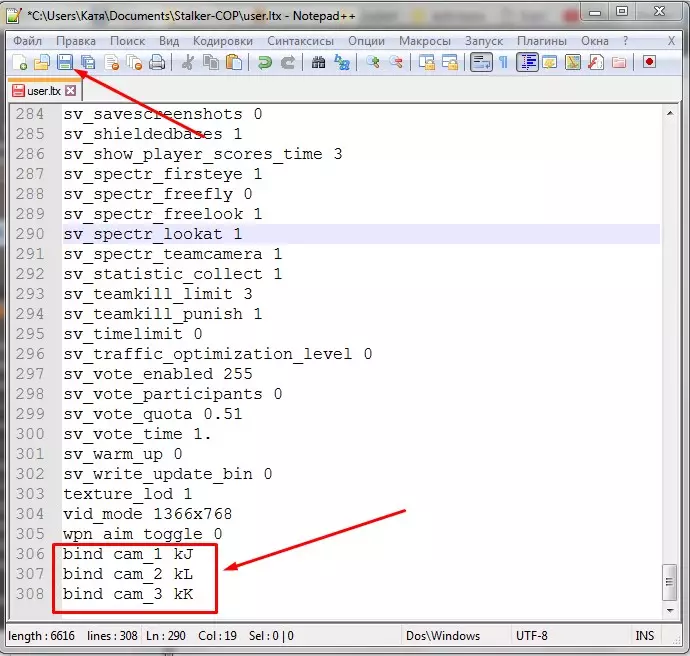Undo last edit with the green Undo arrow
The height and width of the screenshot is (656, 690).
pos(265,62)
